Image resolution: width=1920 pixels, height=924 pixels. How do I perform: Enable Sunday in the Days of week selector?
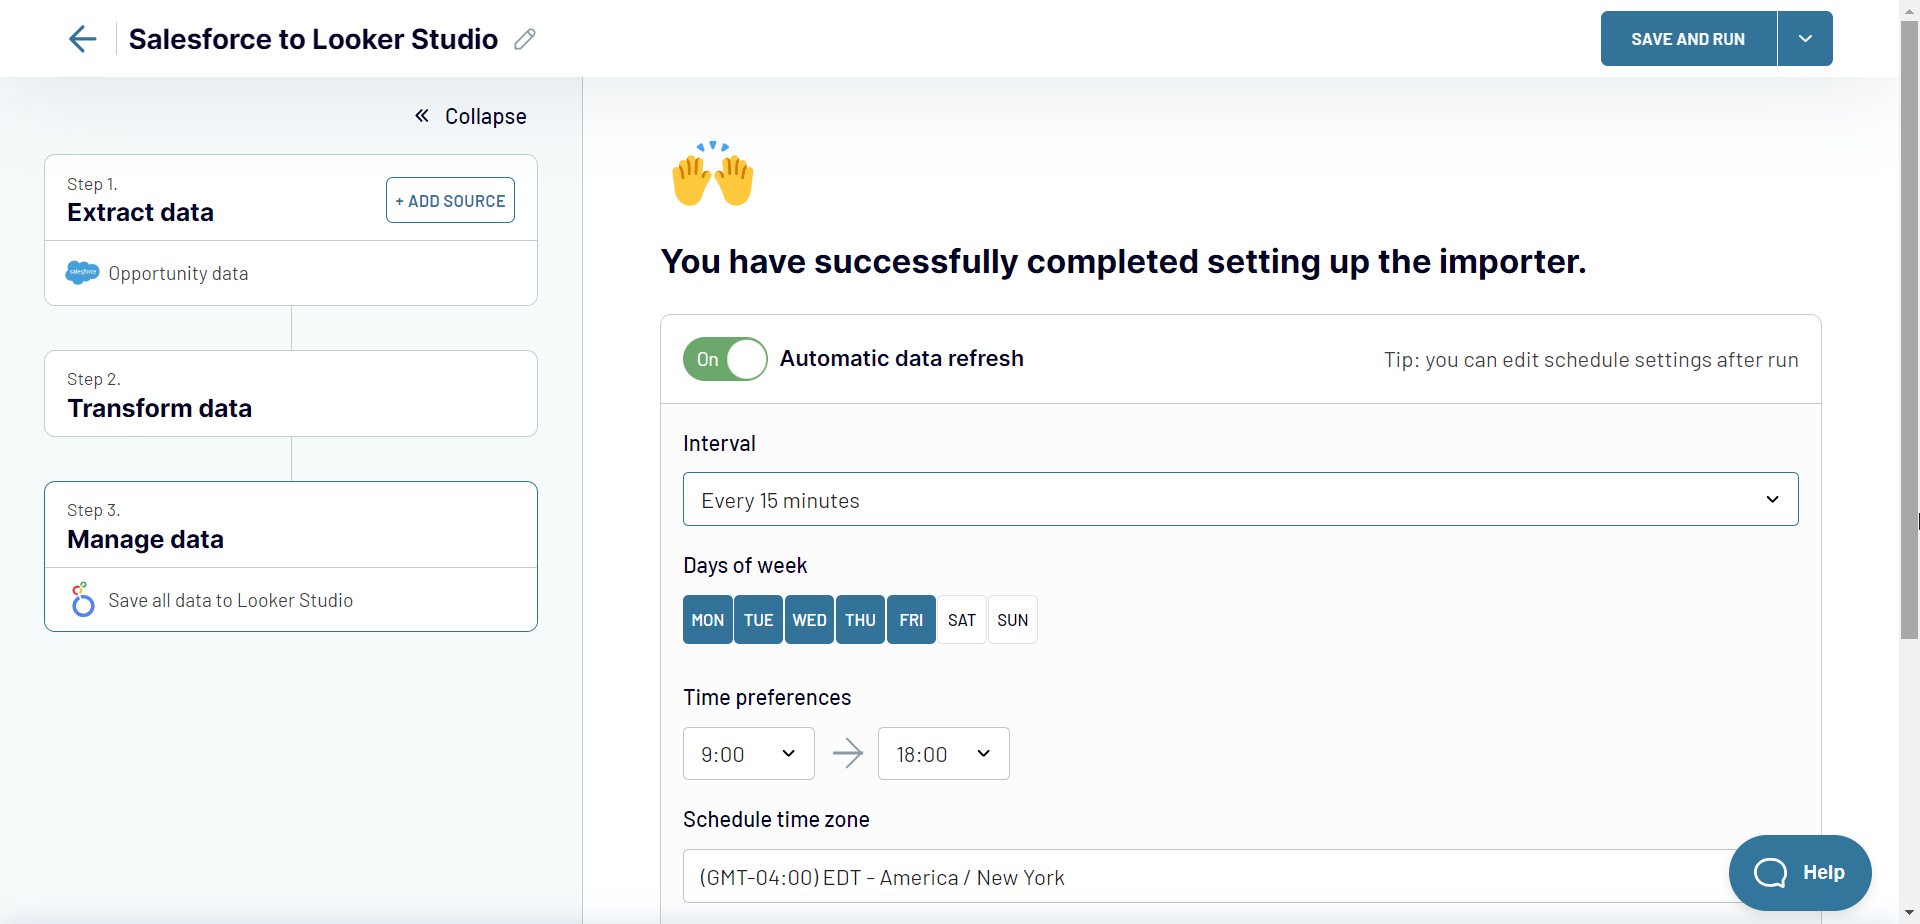[x=1012, y=619]
